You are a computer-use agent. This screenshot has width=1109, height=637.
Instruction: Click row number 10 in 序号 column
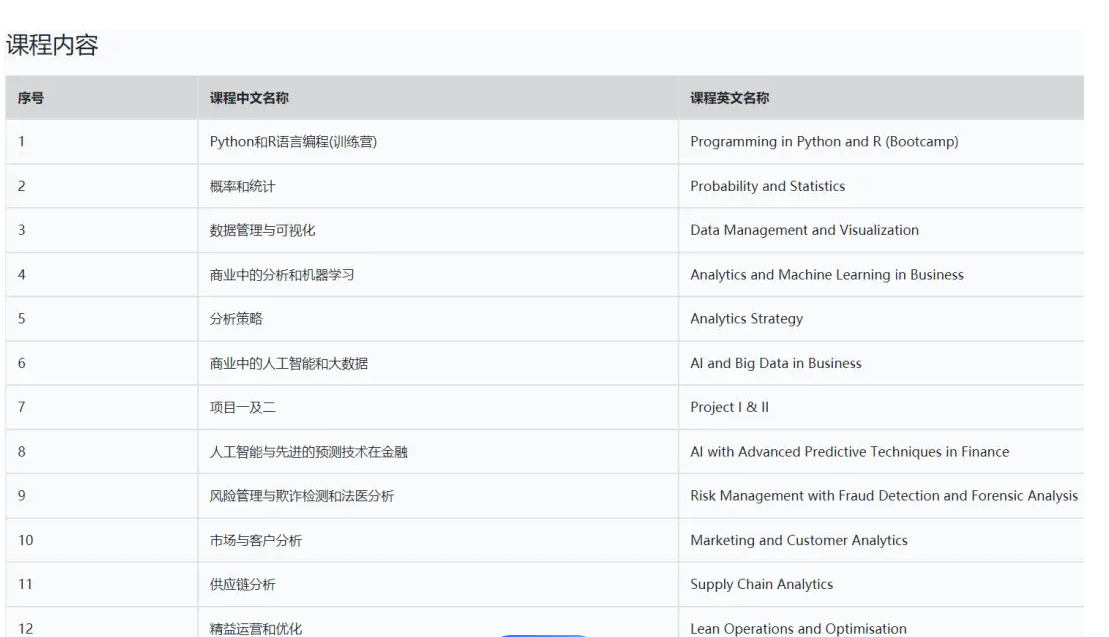tap(25, 540)
